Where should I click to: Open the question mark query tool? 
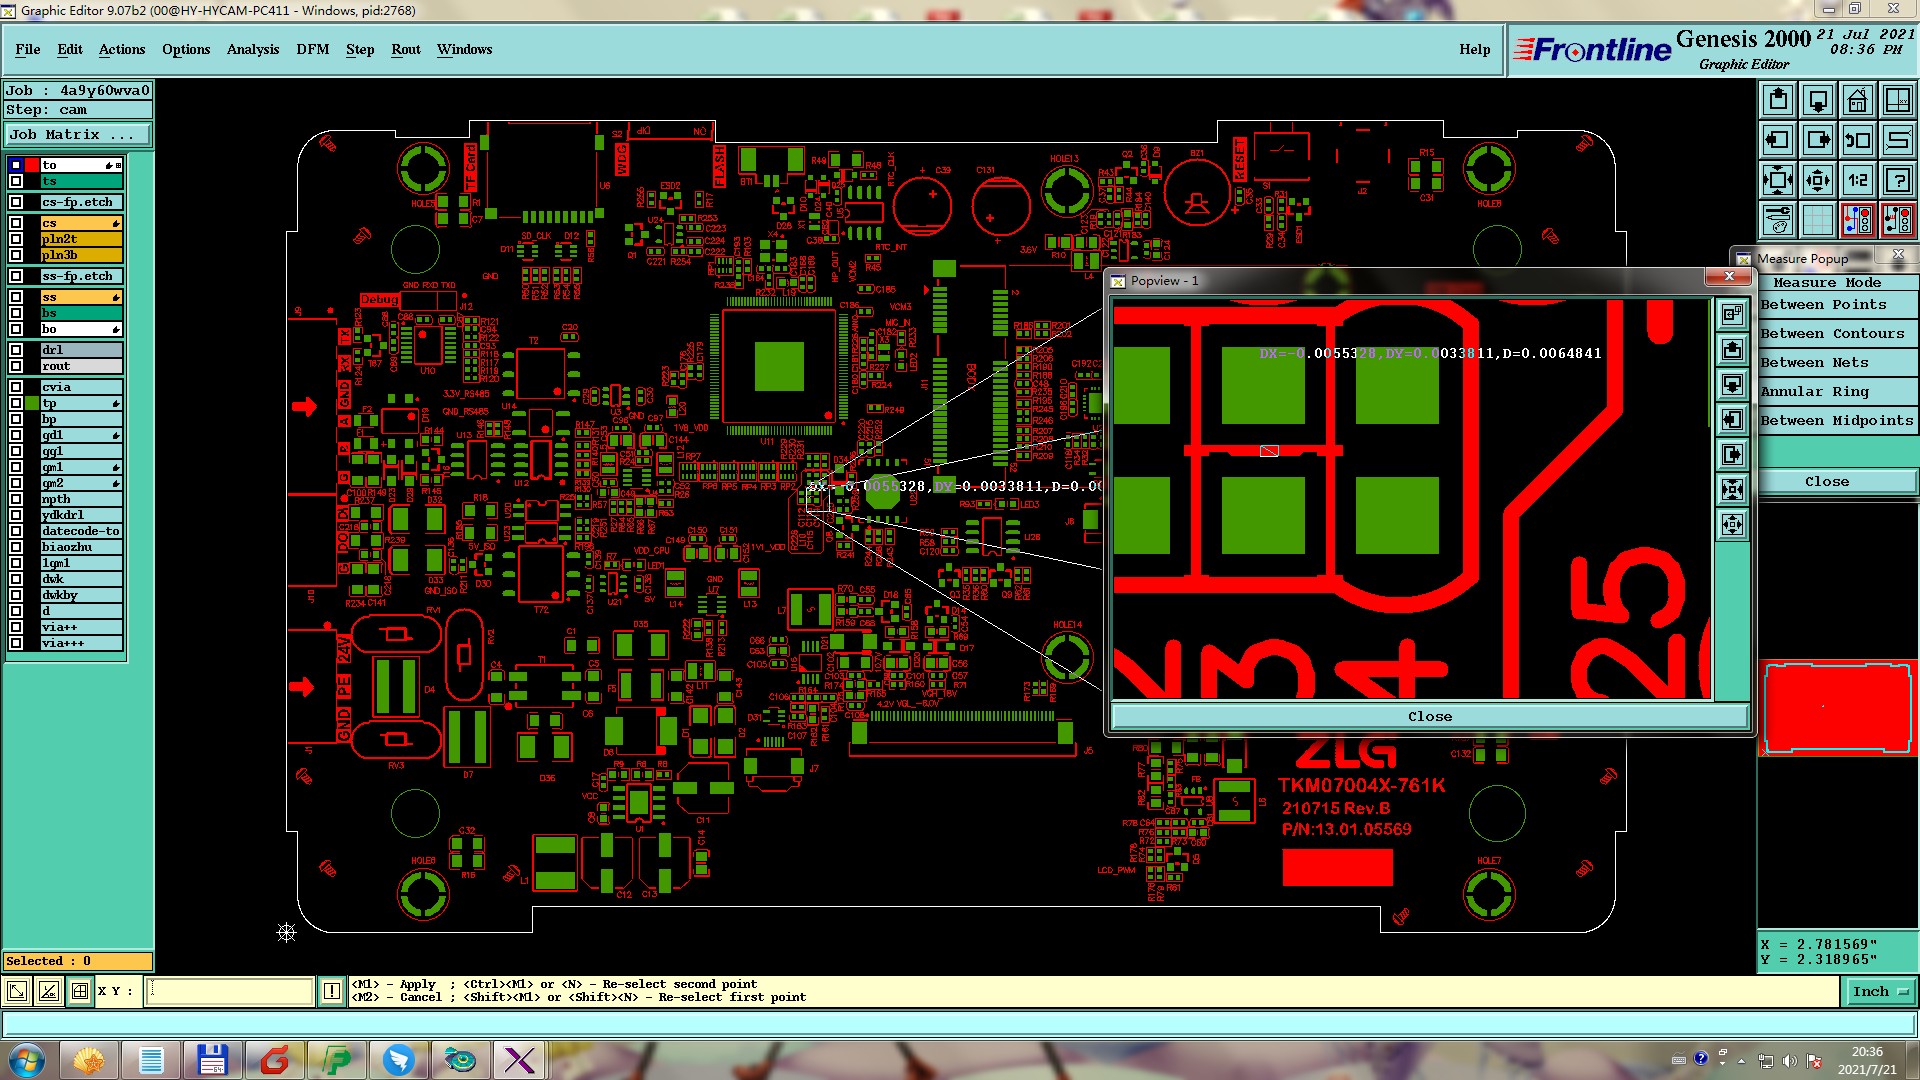coord(1897,180)
